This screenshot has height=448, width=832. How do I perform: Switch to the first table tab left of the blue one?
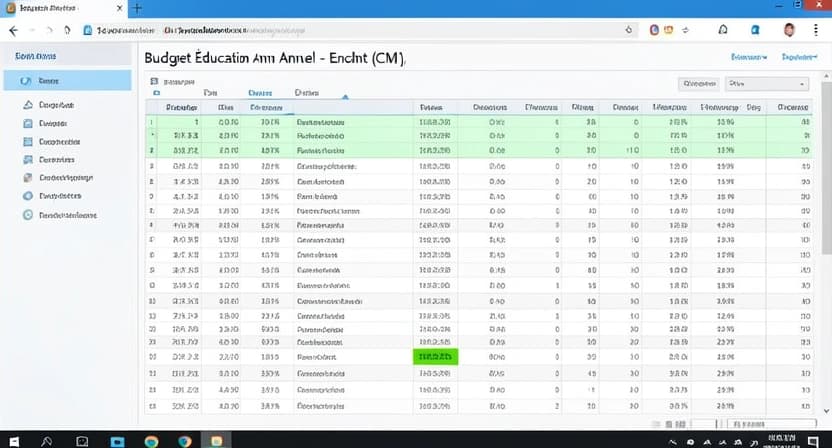tap(210, 92)
